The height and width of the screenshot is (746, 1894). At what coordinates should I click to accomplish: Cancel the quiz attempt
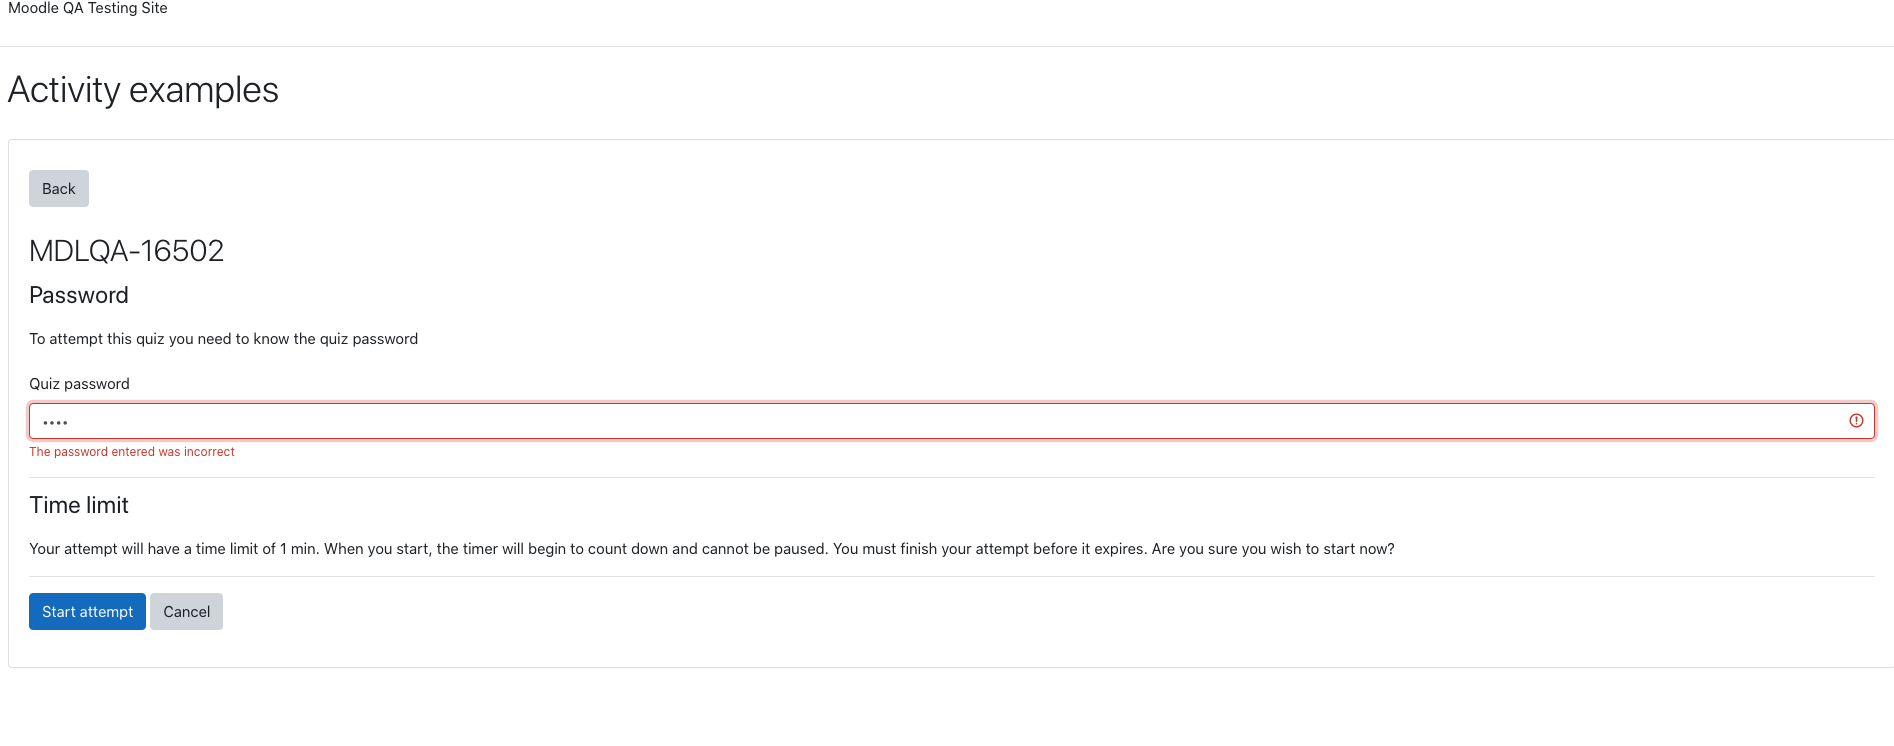[x=186, y=612]
